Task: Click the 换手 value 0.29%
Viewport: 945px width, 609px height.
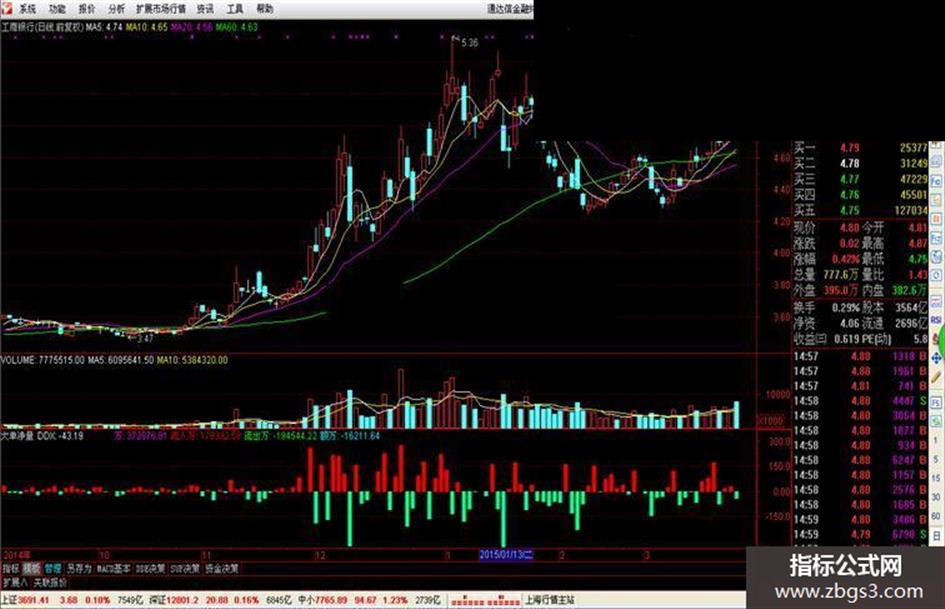Action: point(846,308)
